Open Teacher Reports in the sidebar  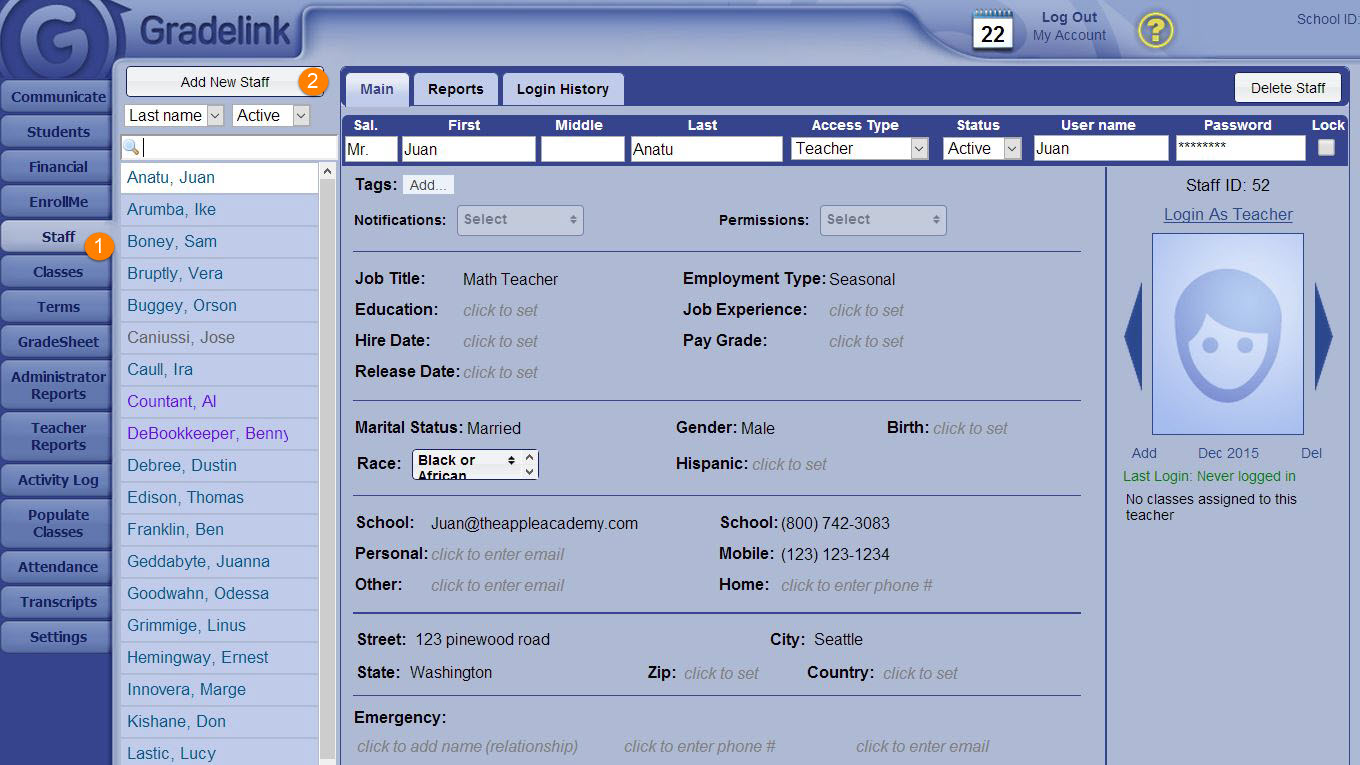[x=57, y=437]
